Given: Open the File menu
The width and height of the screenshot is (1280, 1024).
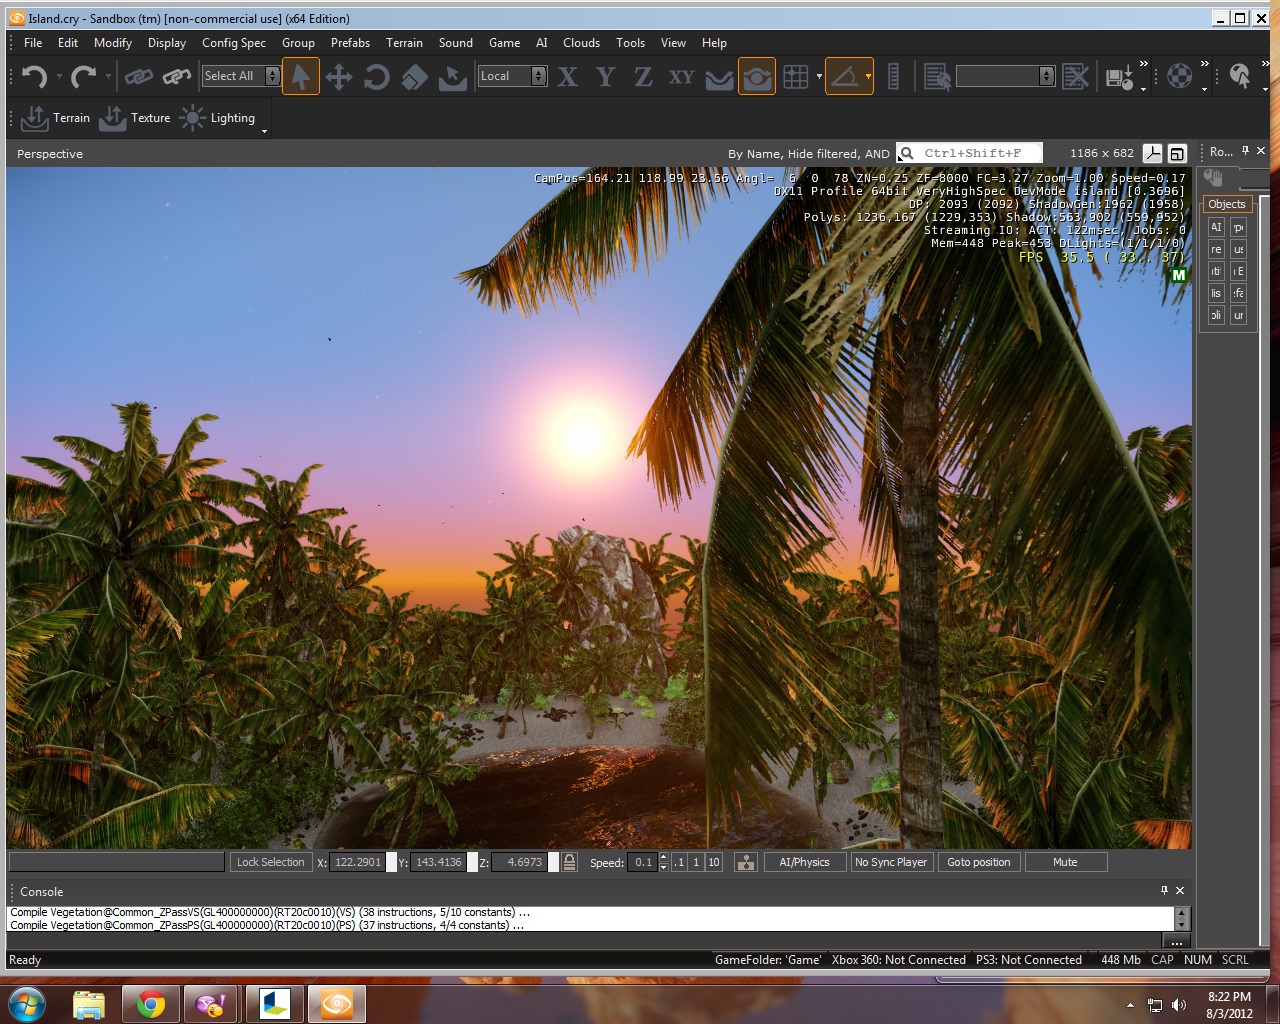Looking at the screenshot, I should pos(33,43).
